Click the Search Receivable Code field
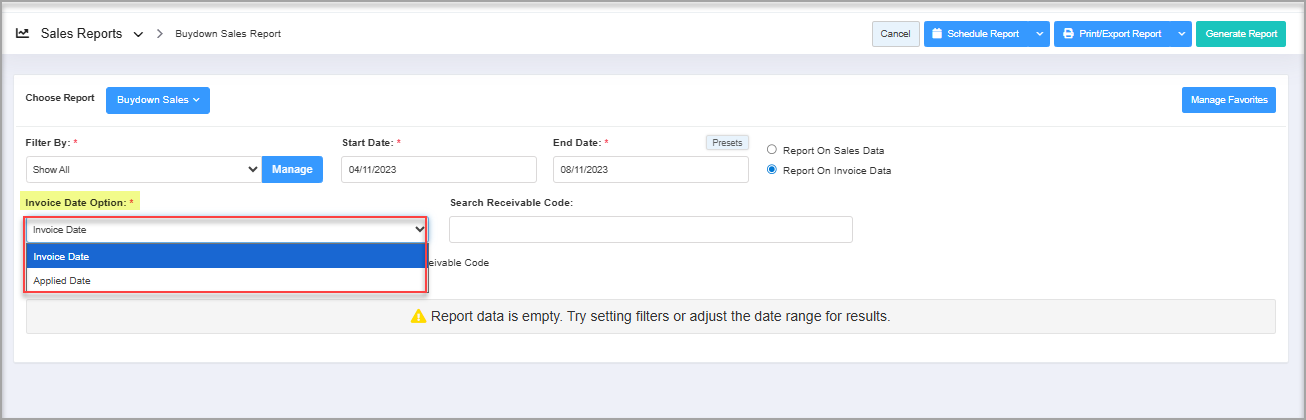The height and width of the screenshot is (420, 1306). point(650,229)
